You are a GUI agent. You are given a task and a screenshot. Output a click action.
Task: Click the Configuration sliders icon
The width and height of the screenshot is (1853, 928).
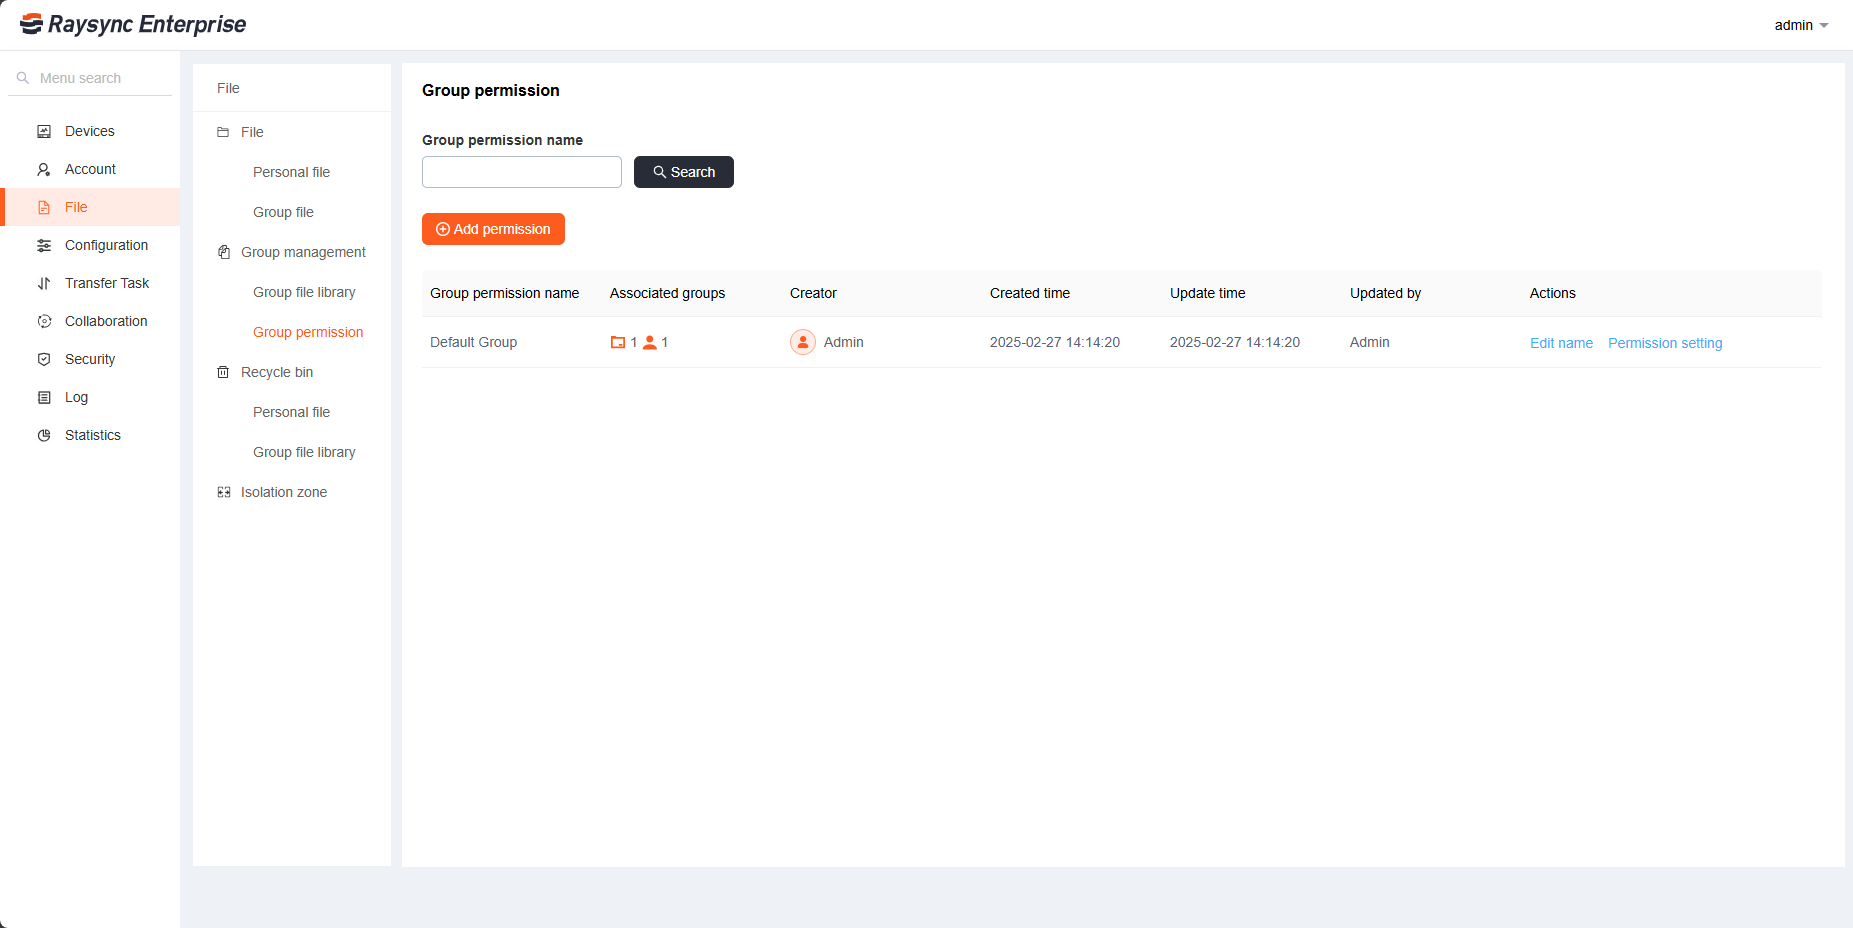point(44,245)
